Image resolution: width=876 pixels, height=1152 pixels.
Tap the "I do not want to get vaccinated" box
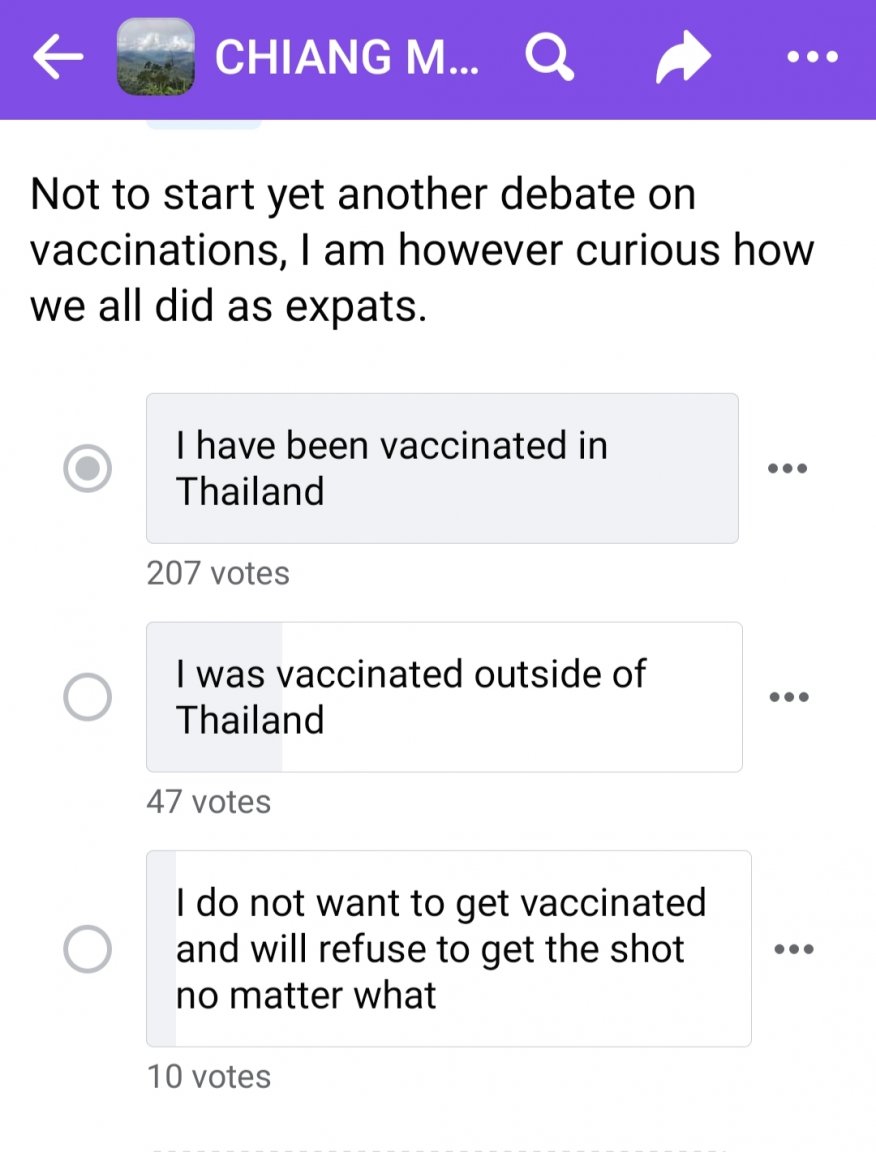(448, 948)
